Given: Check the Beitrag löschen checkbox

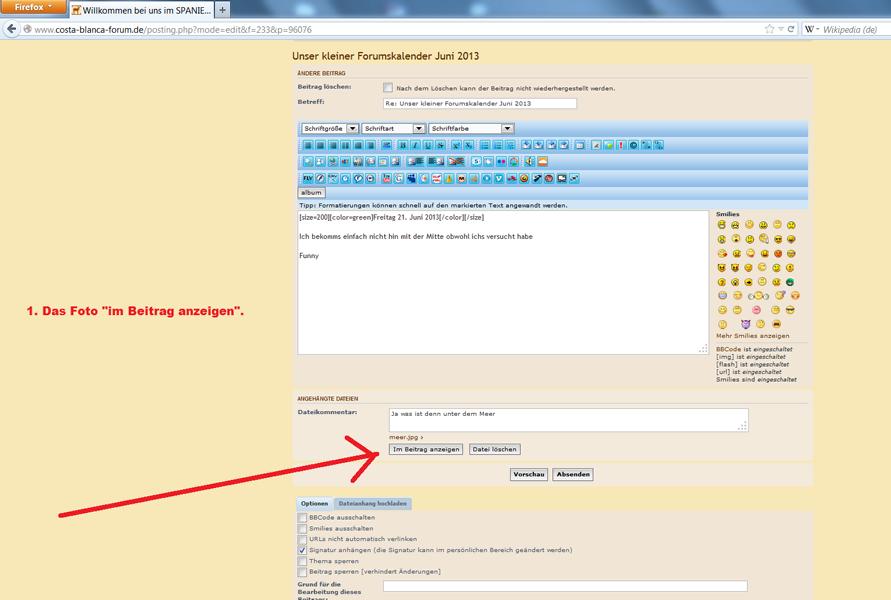Looking at the screenshot, I should [x=388, y=88].
